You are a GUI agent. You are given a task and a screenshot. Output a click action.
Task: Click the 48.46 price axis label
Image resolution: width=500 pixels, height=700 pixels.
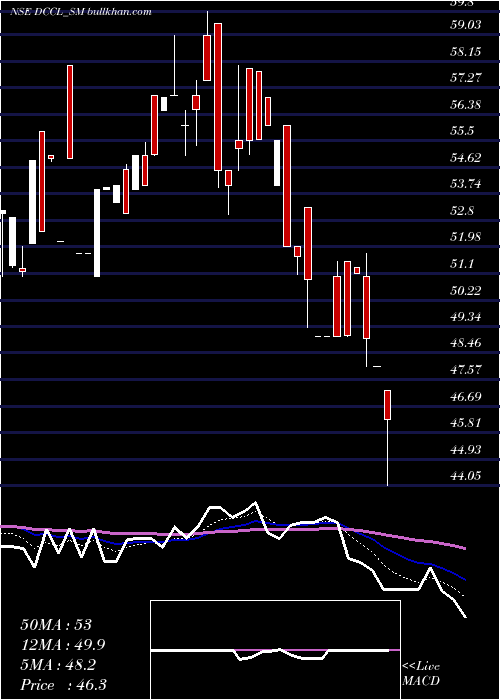(466, 343)
